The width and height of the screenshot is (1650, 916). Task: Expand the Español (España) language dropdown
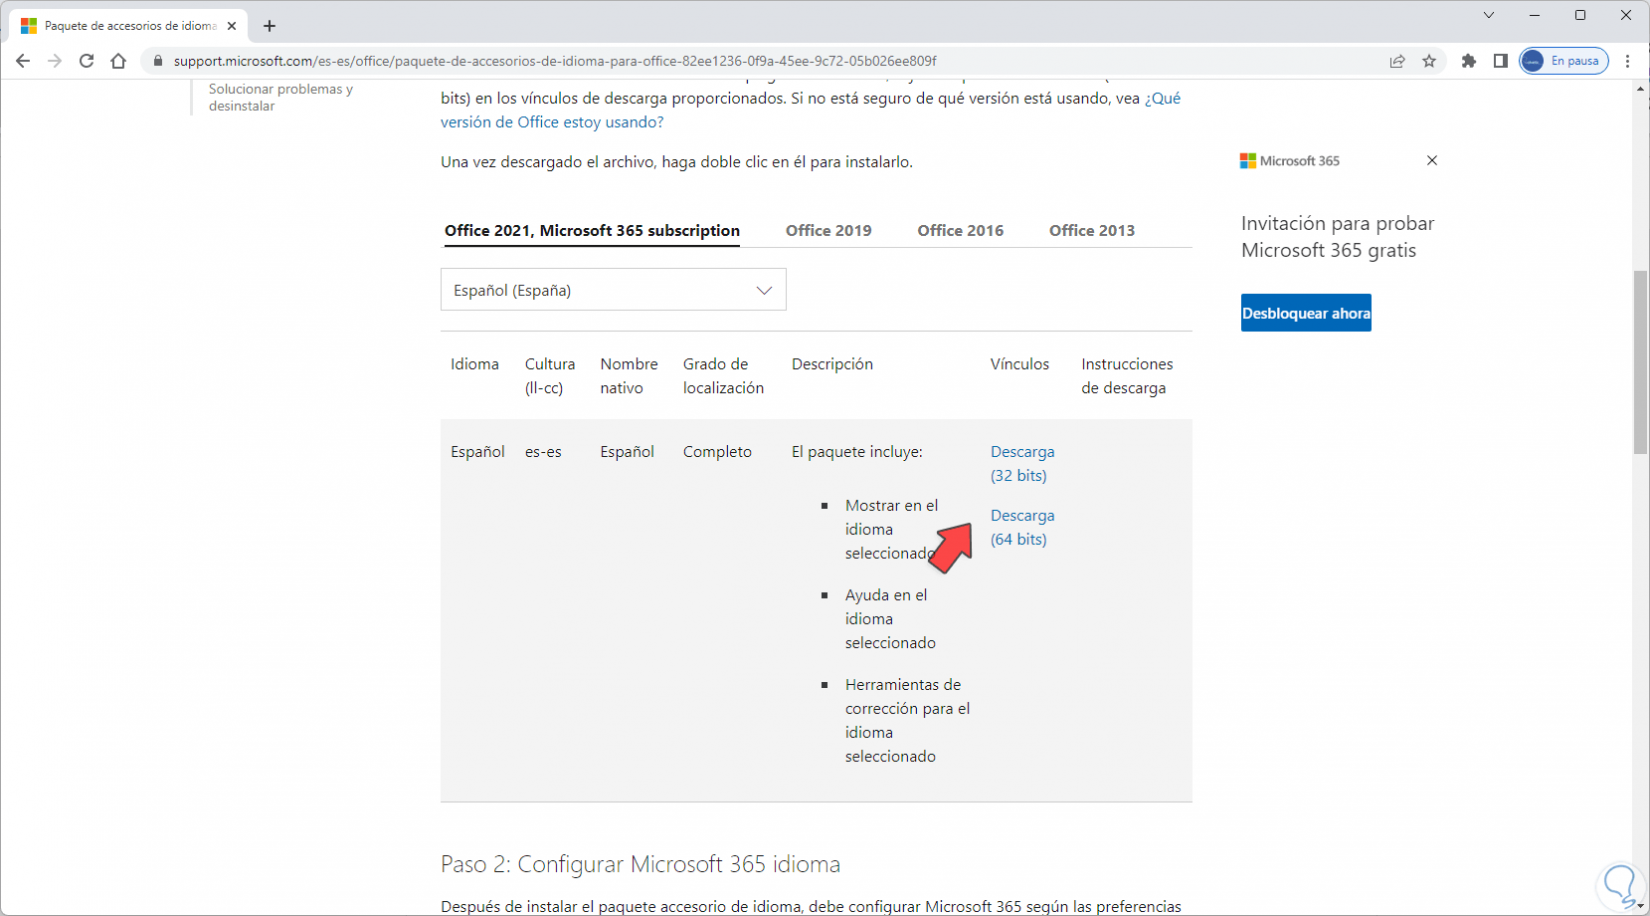point(613,290)
